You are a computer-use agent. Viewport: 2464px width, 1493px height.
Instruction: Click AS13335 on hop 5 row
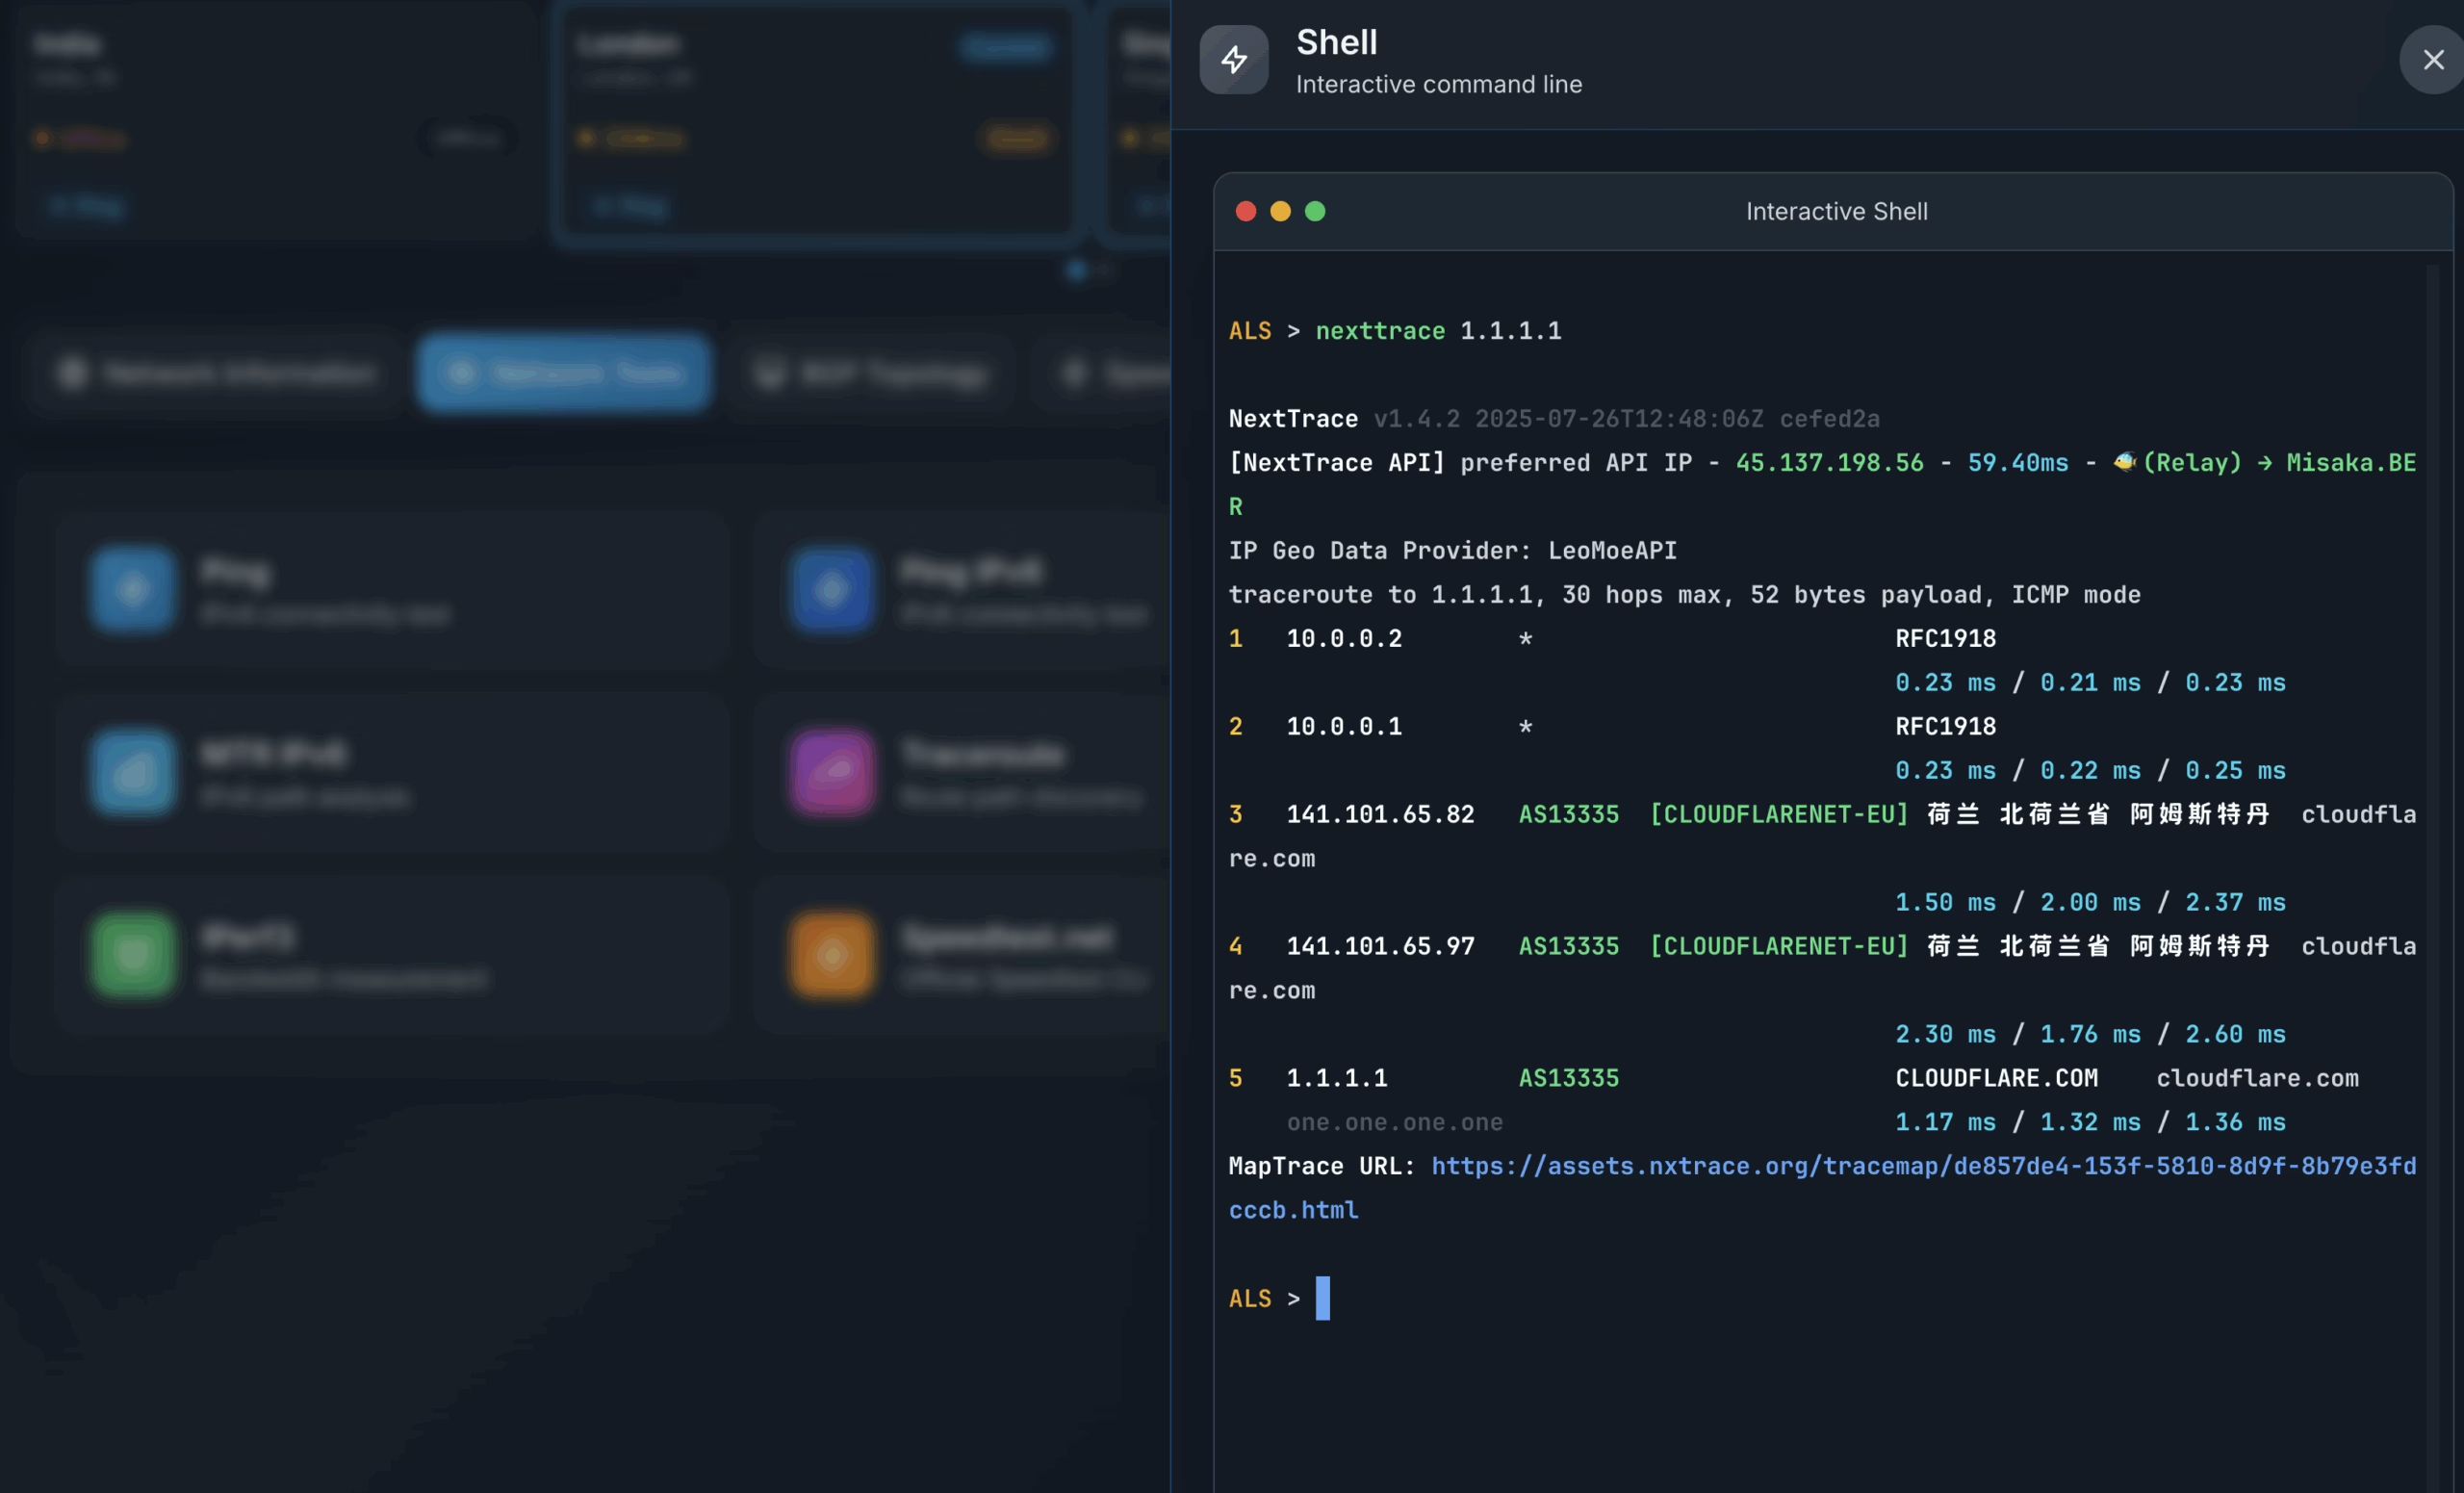point(1568,1079)
